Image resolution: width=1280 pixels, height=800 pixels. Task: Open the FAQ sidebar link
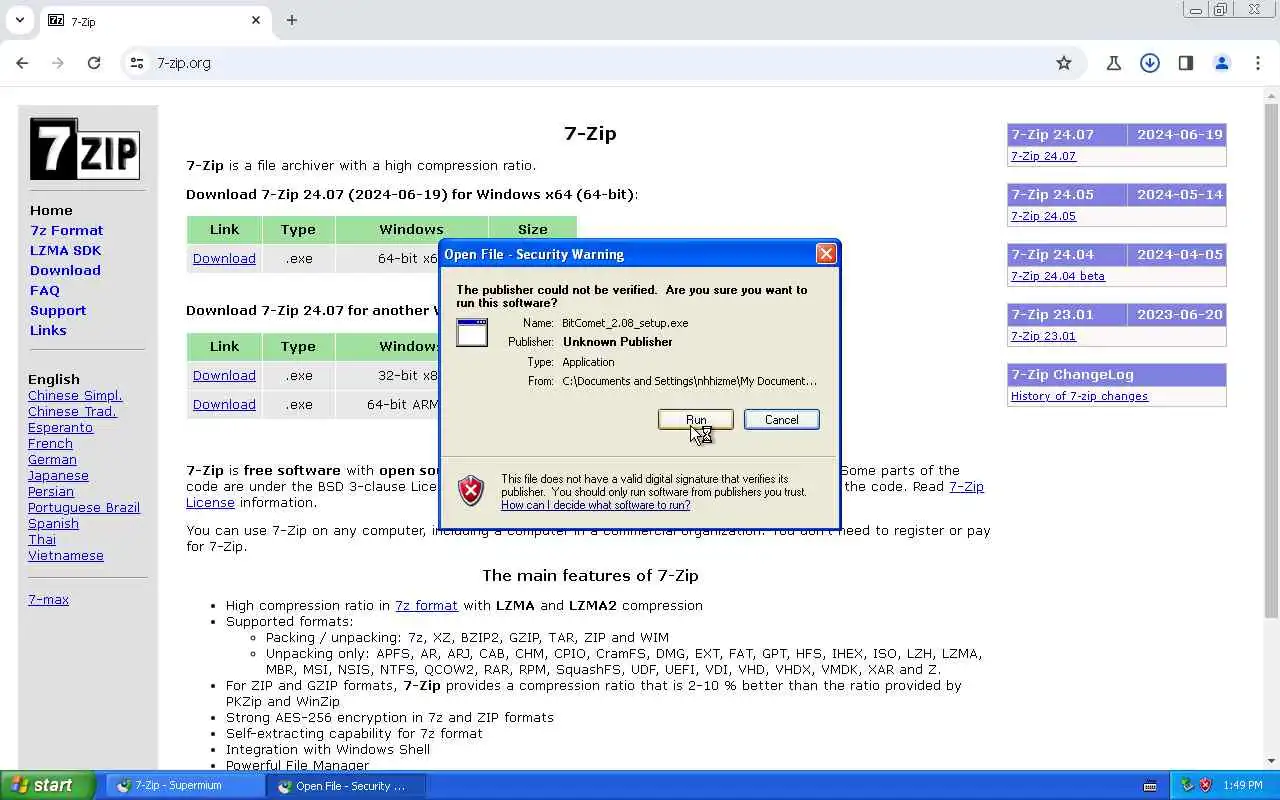(45, 290)
